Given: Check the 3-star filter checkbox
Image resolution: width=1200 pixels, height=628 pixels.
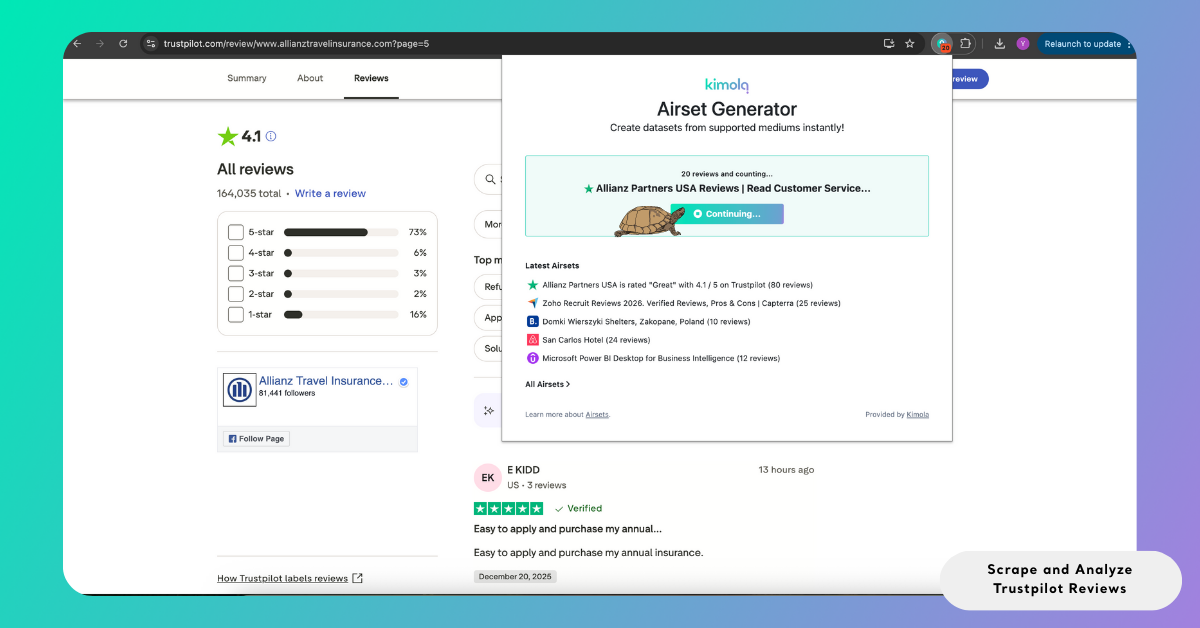Looking at the screenshot, I should (236, 273).
